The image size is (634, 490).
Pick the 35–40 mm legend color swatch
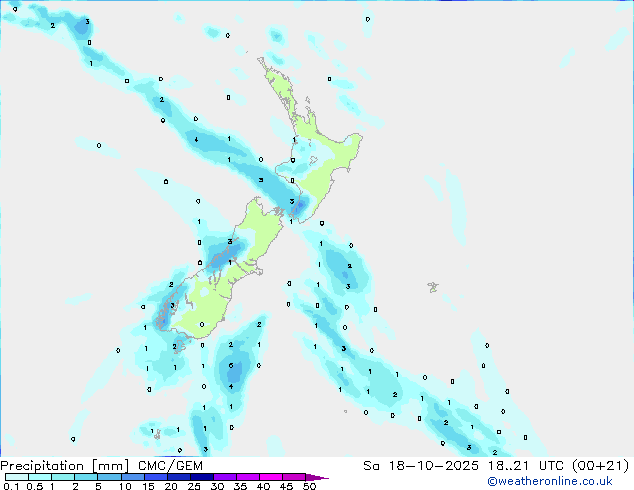(x=248, y=477)
